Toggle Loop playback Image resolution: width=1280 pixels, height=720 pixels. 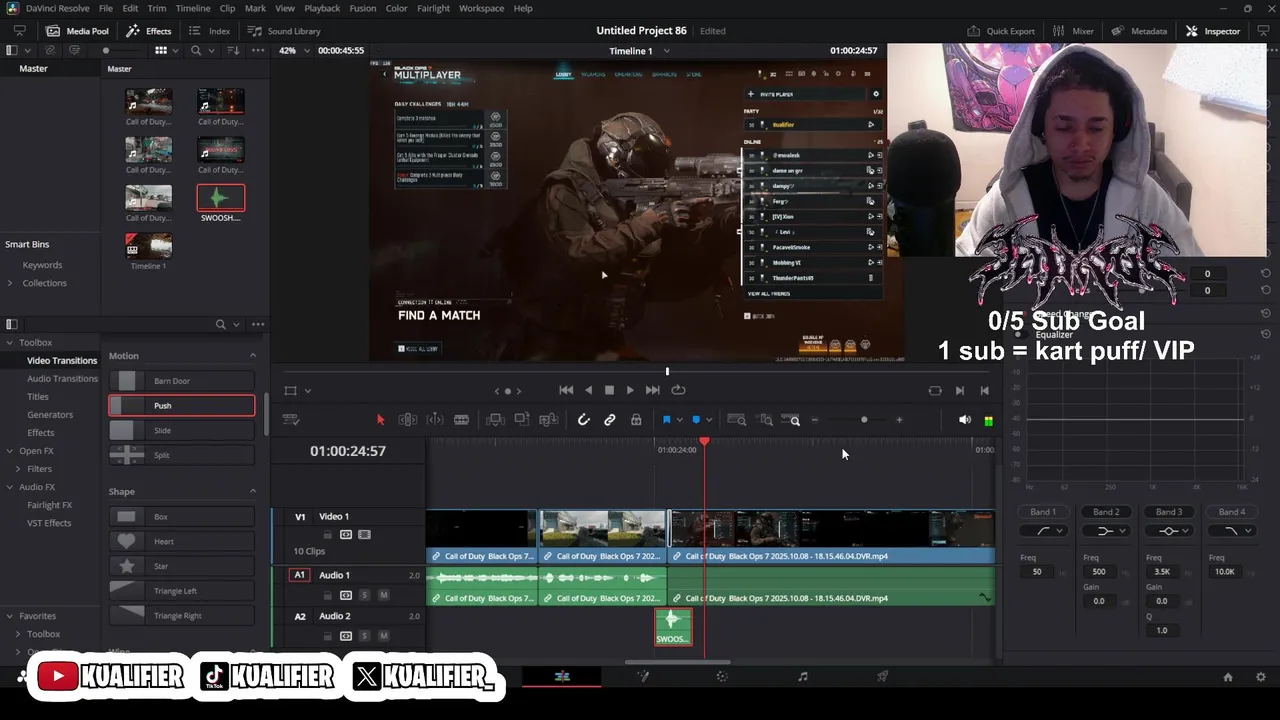pos(678,390)
